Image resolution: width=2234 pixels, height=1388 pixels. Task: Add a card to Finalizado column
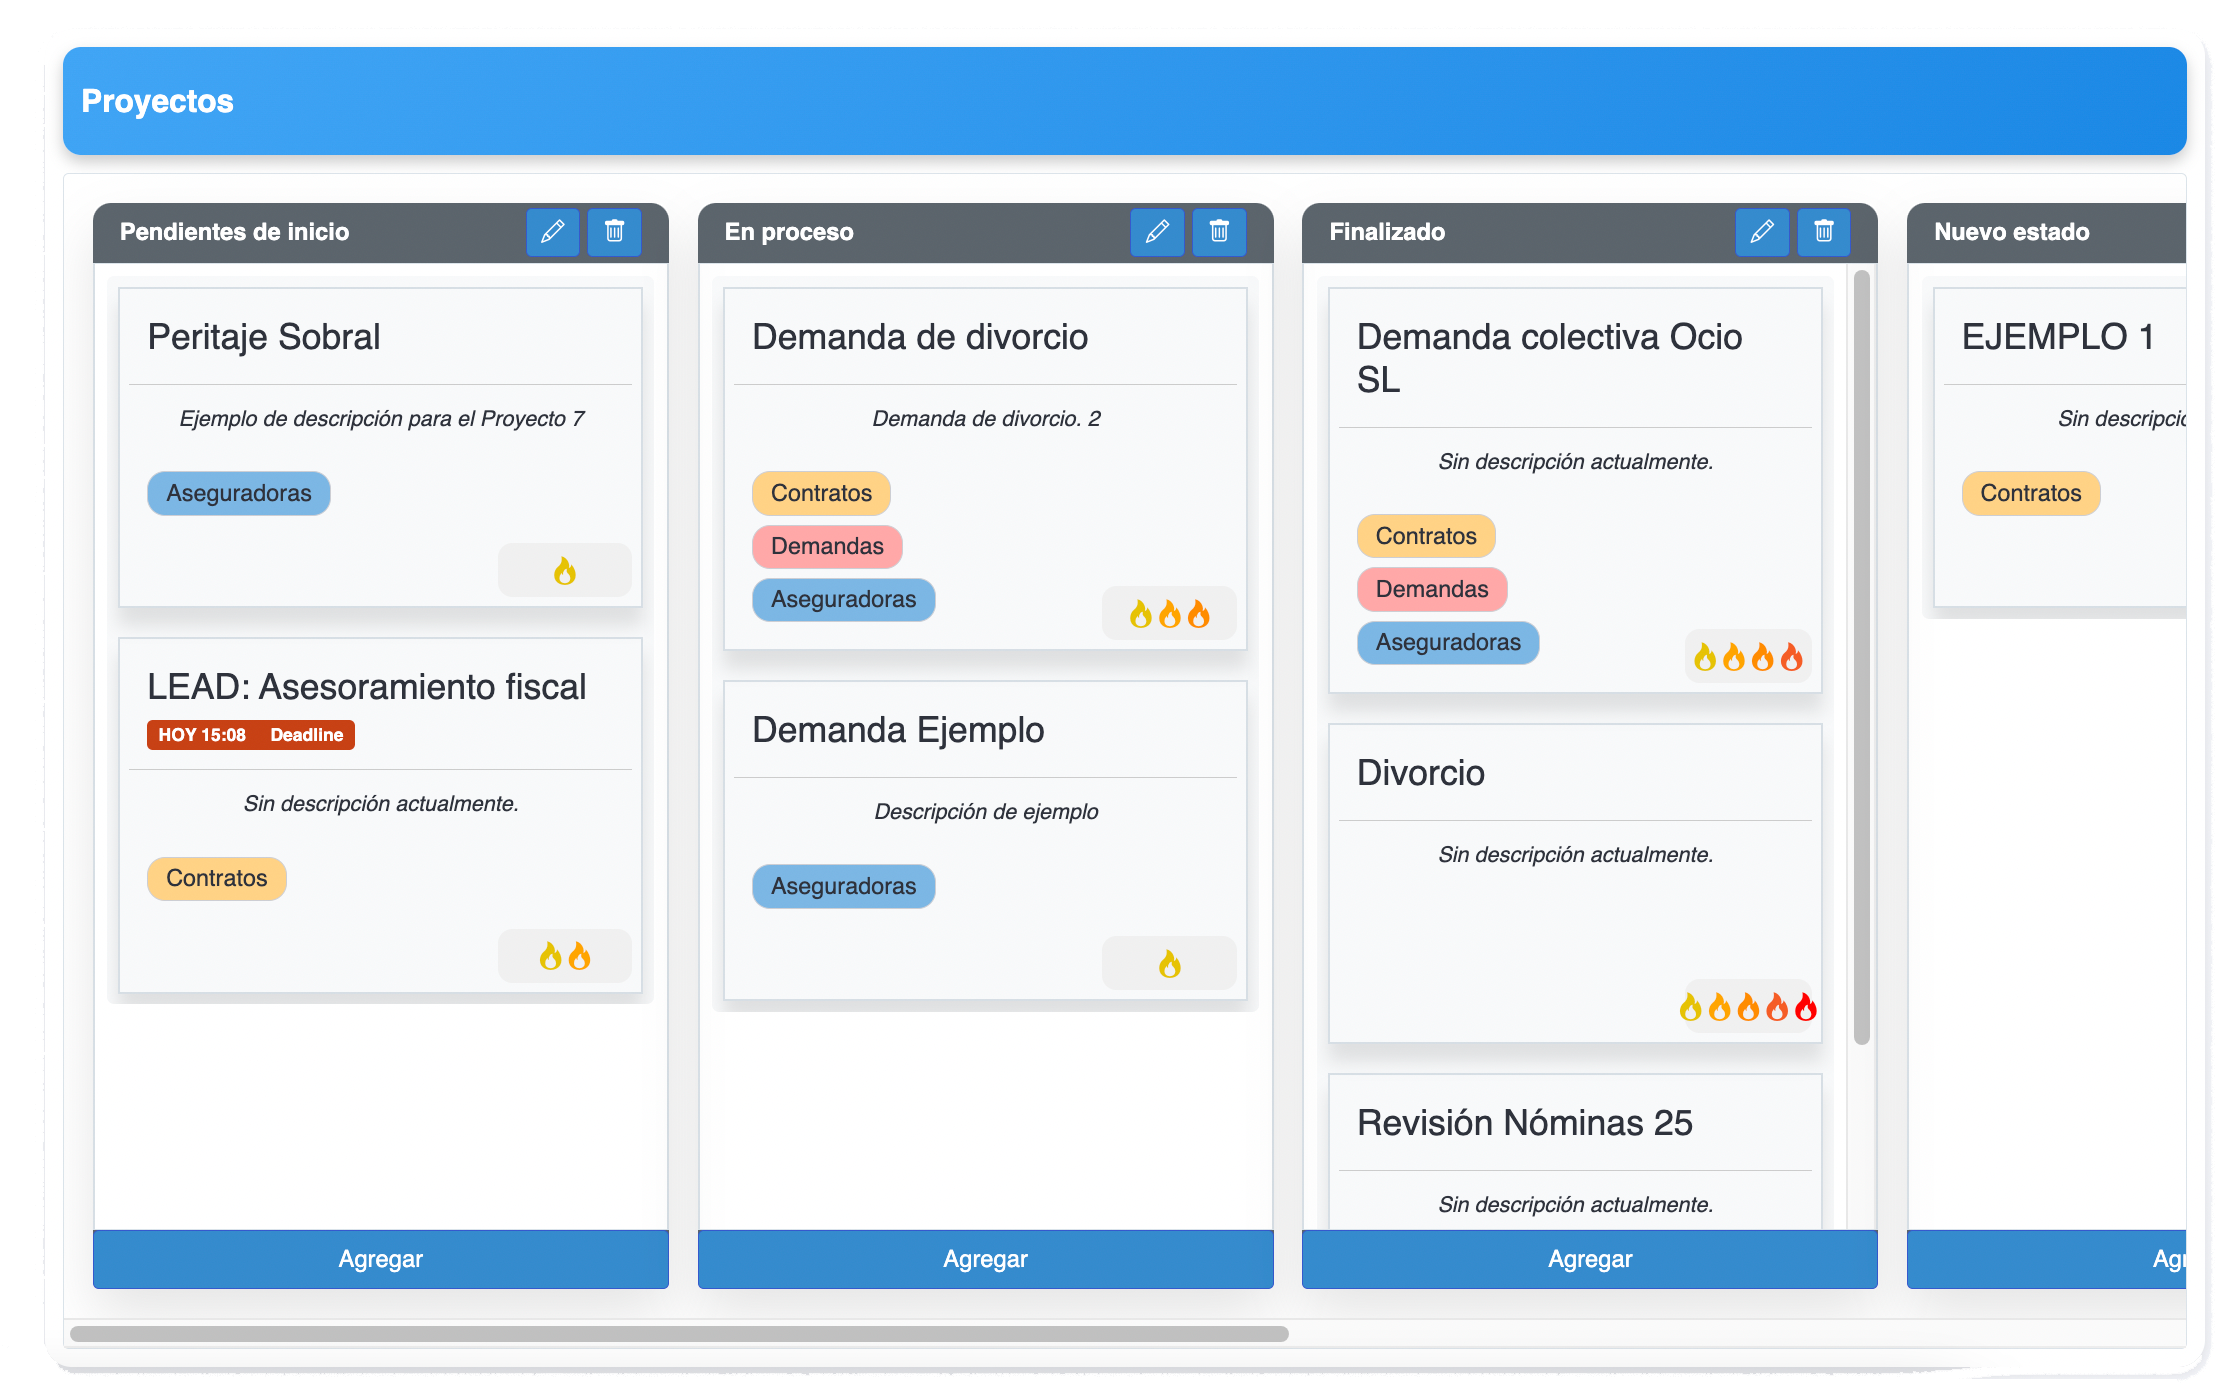click(1589, 1259)
